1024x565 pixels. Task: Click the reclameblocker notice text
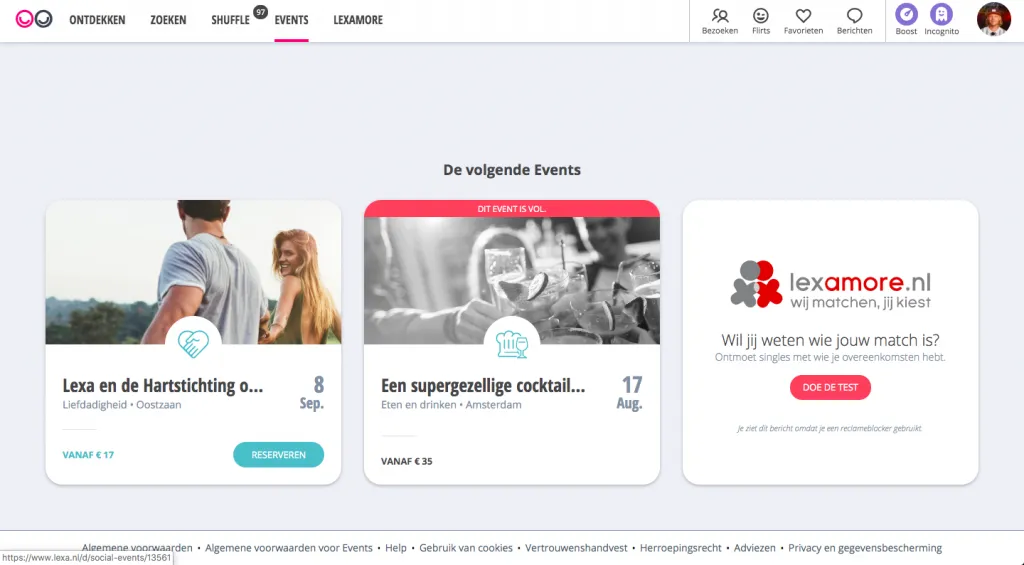tap(830, 428)
